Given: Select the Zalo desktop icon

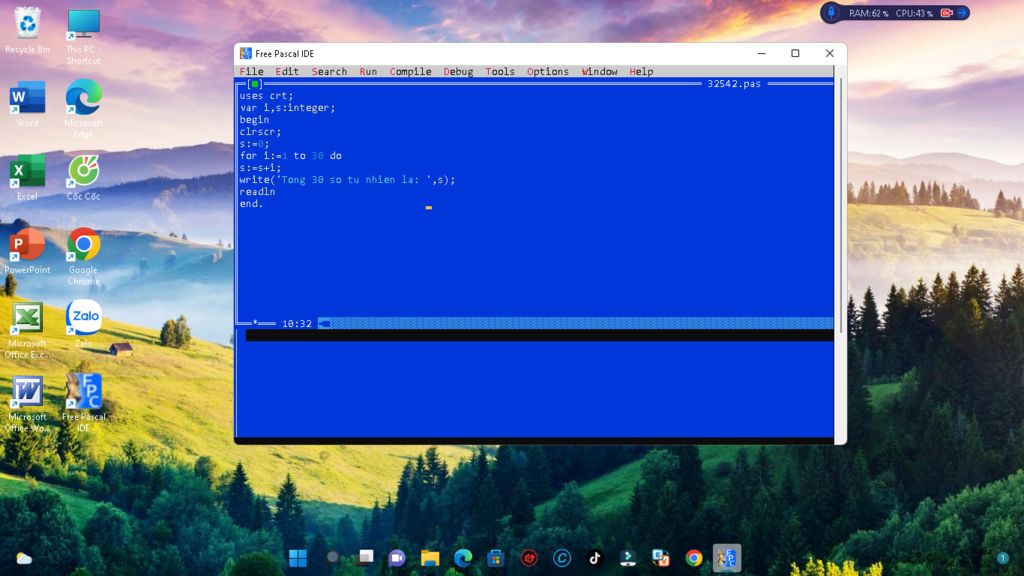Looking at the screenshot, I should [84, 324].
